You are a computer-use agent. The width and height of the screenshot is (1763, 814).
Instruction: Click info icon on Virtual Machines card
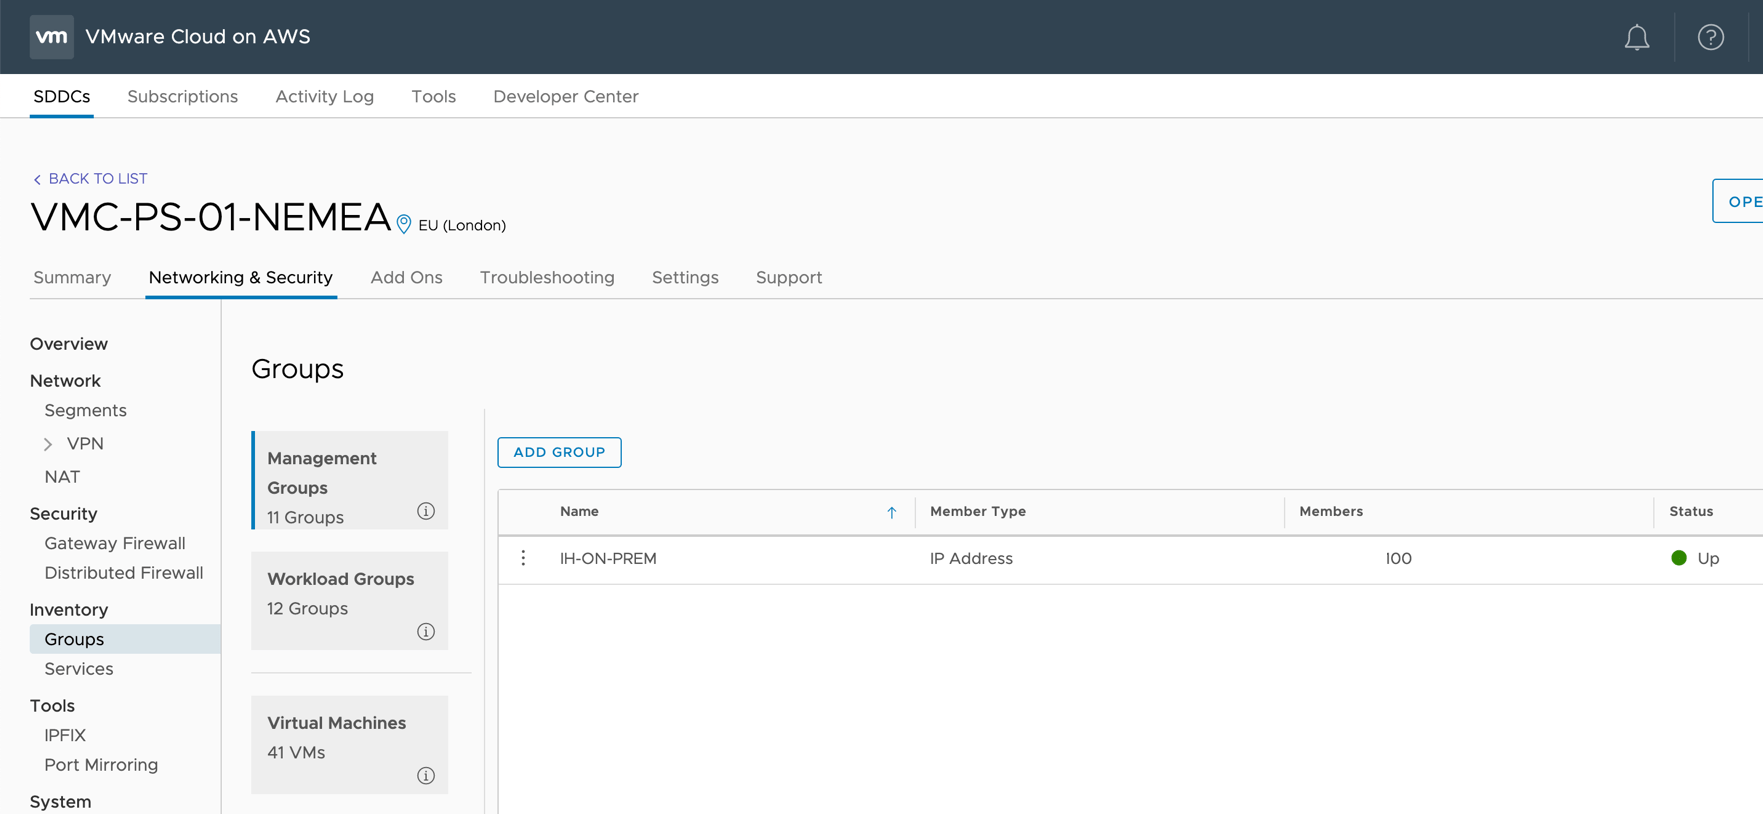pyautogui.click(x=426, y=775)
